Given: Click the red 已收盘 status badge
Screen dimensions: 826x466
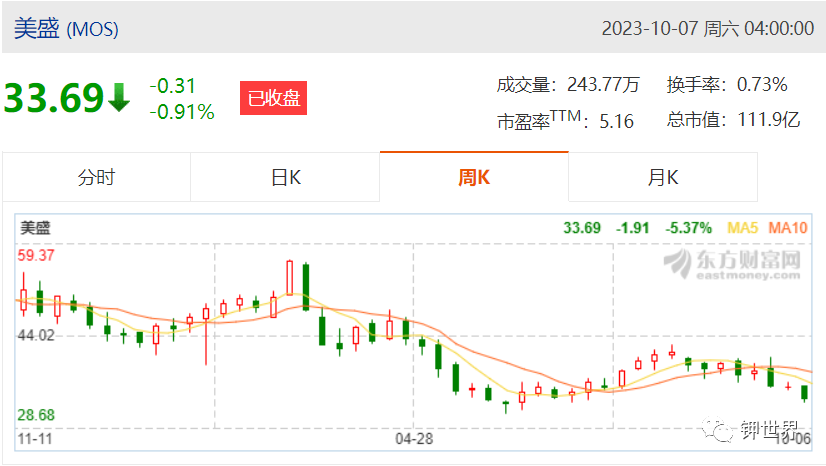Looking at the screenshot, I should pos(273,98).
